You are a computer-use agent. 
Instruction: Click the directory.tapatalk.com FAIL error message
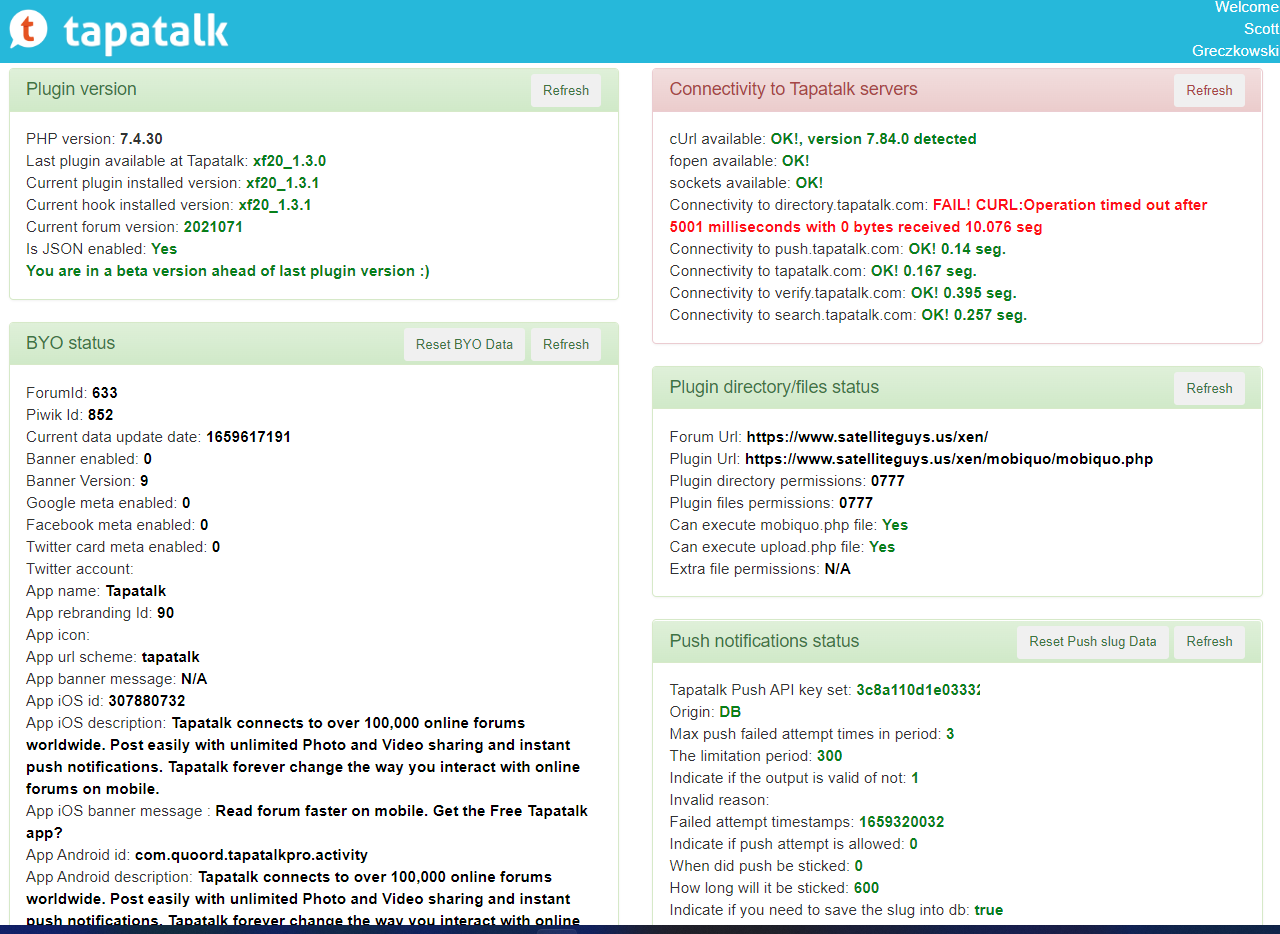(x=938, y=216)
